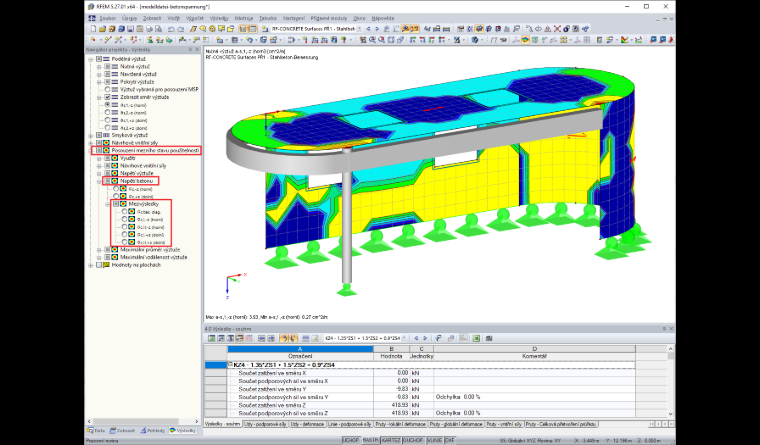Toggle the colored surface results display icon
The height and width of the screenshot is (445, 760).
coord(525,40)
